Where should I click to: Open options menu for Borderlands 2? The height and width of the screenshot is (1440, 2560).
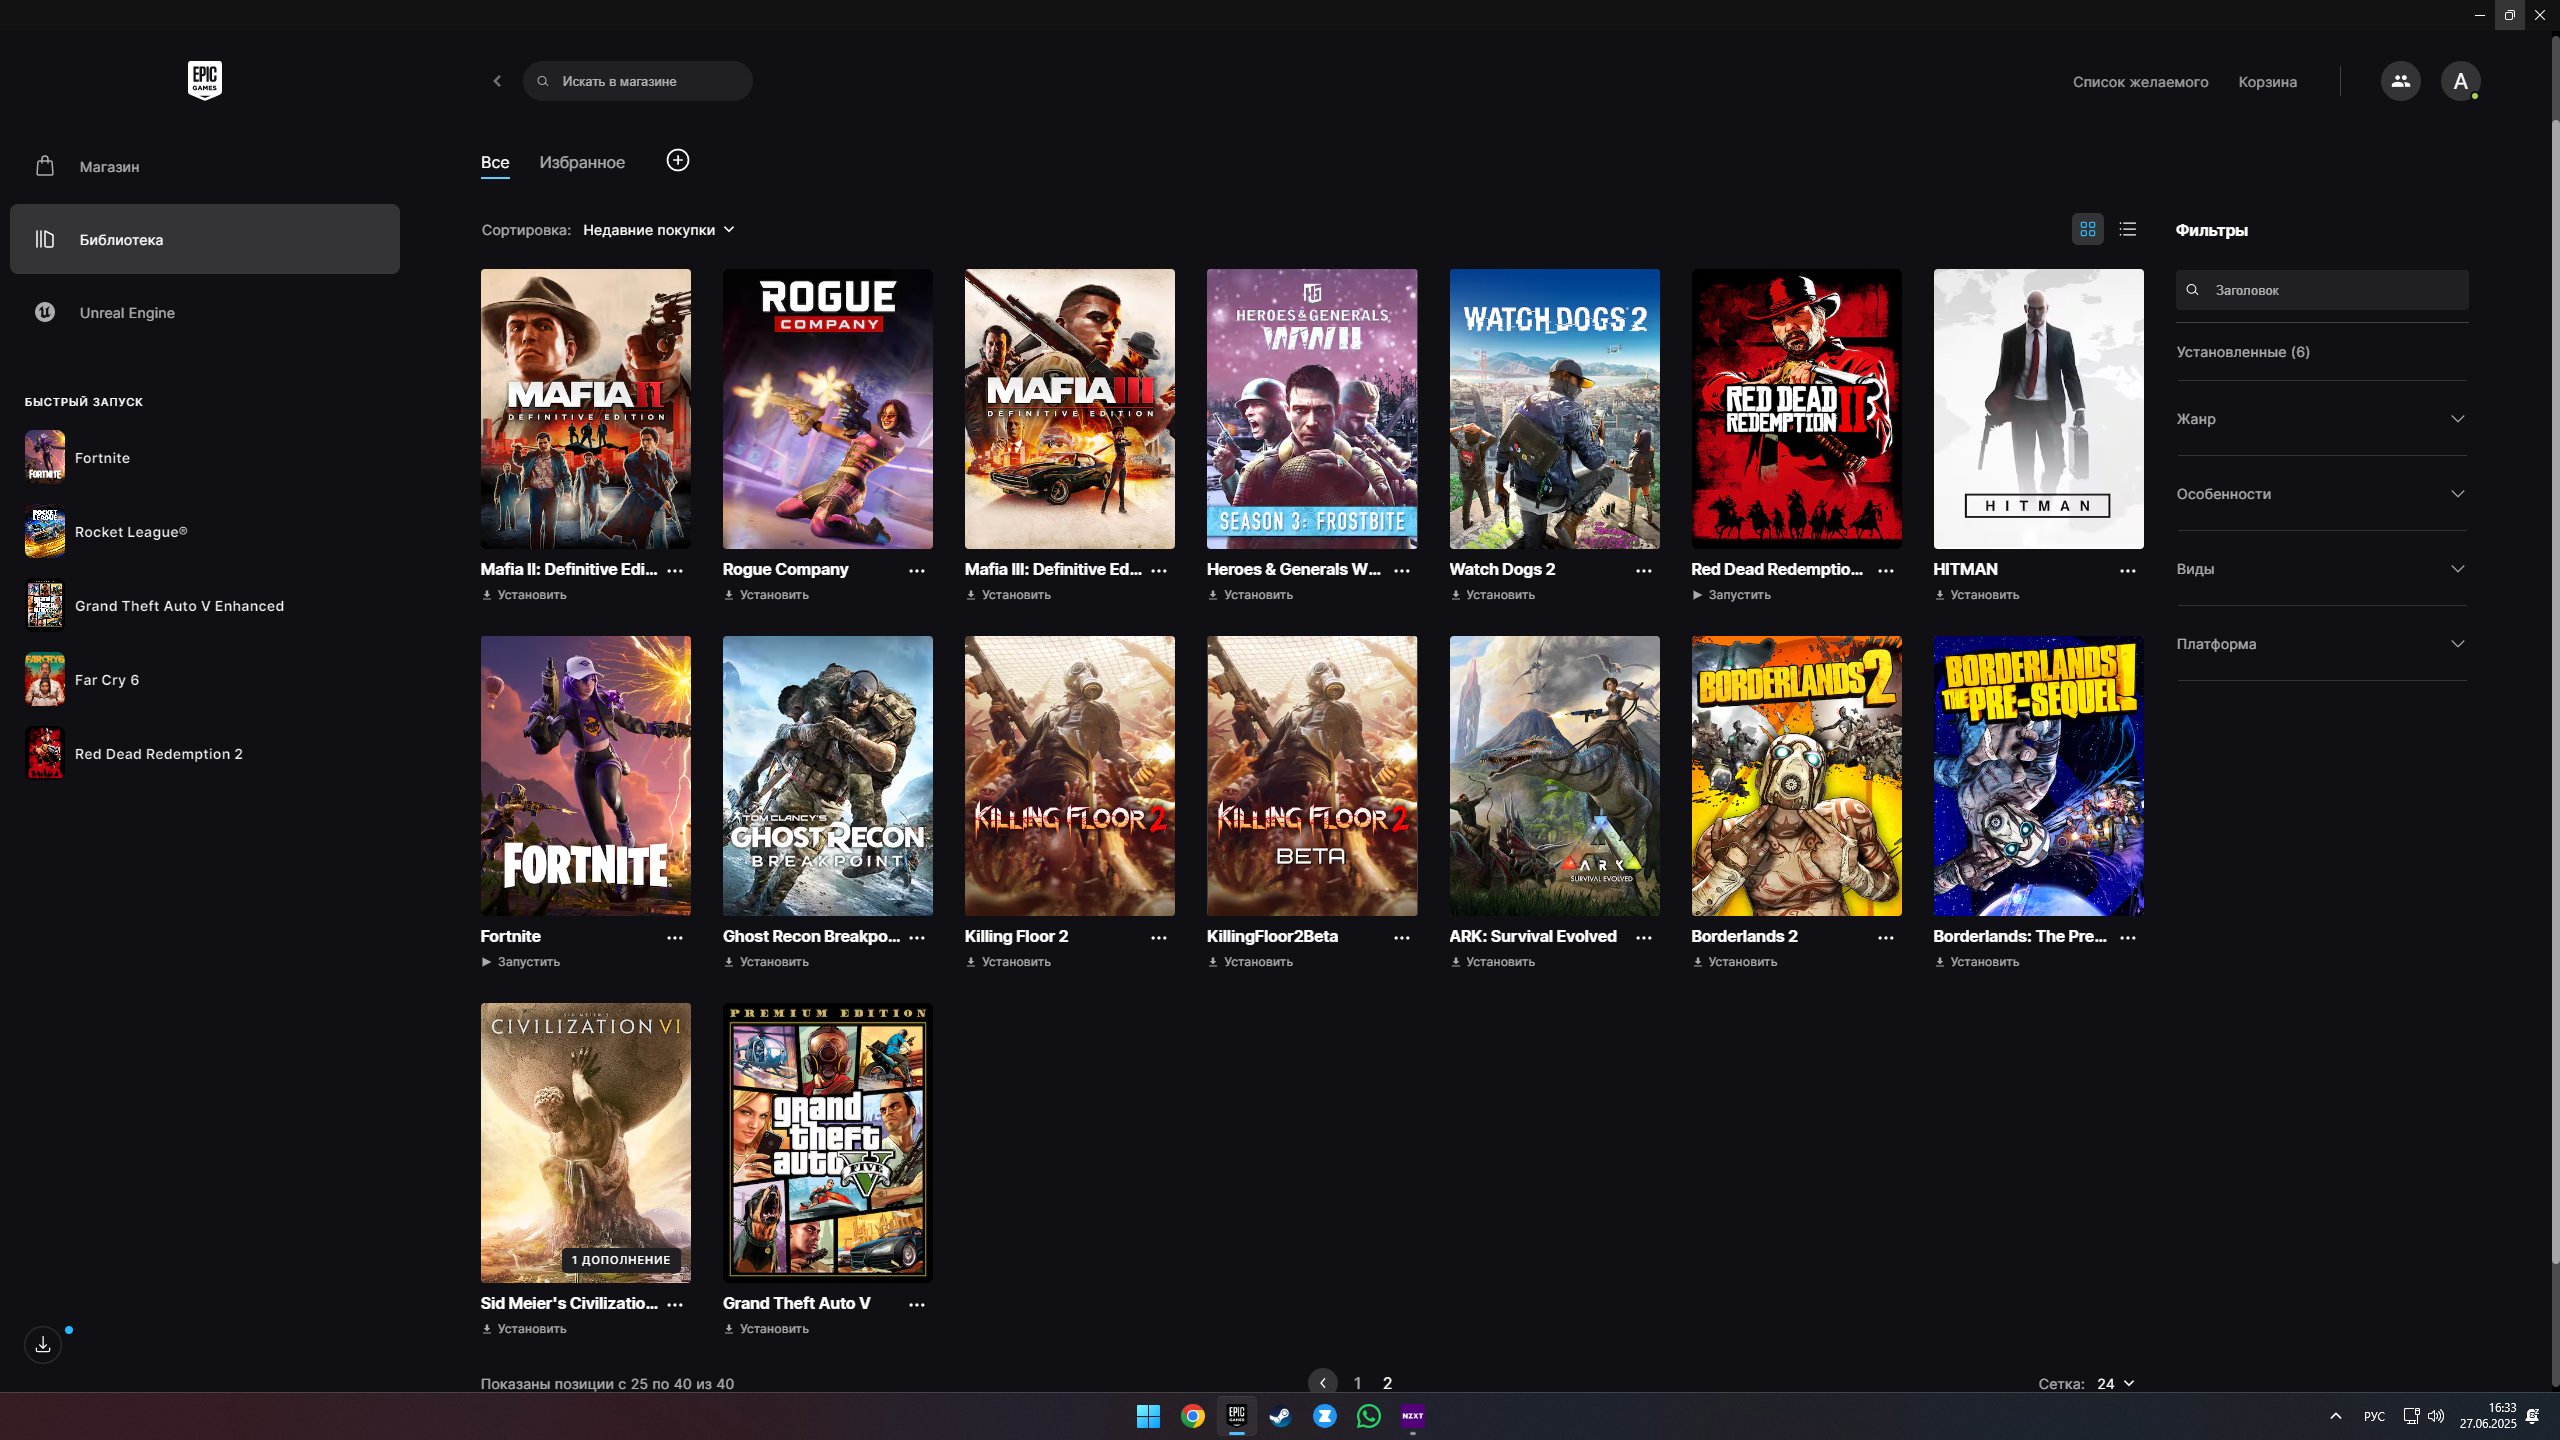point(1886,937)
